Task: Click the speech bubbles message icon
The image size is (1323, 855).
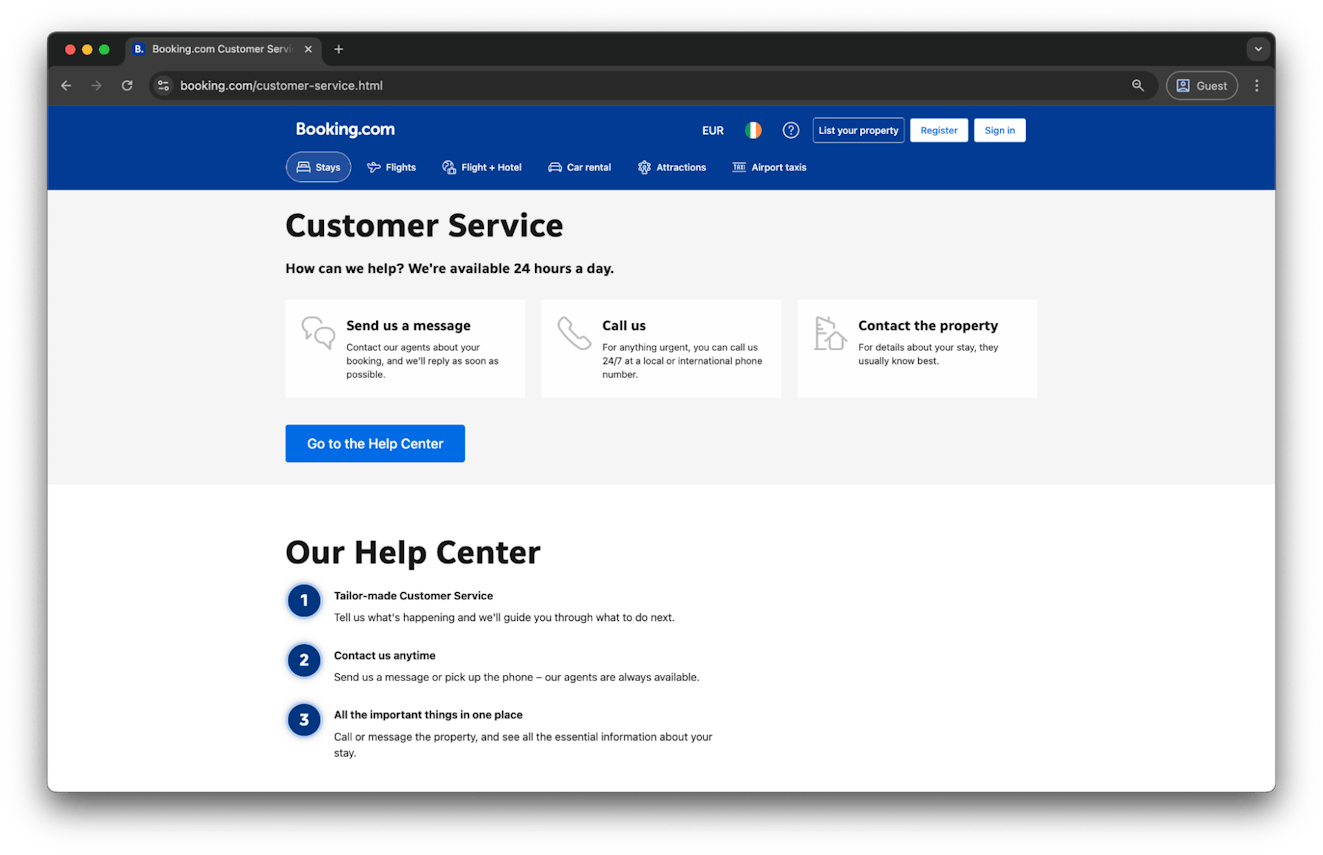Action: tap(319, 332)
